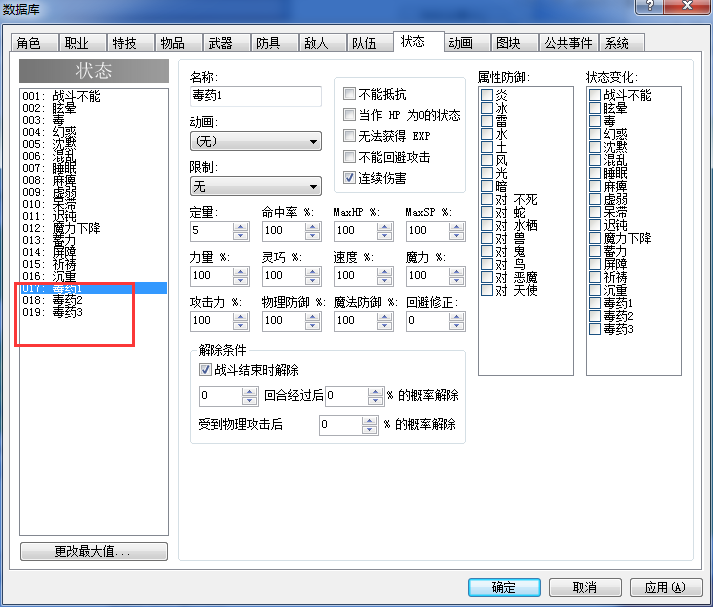The image size is (713, 607).
Task: Select state 019: 毒药3
Action: click(94, 312)
